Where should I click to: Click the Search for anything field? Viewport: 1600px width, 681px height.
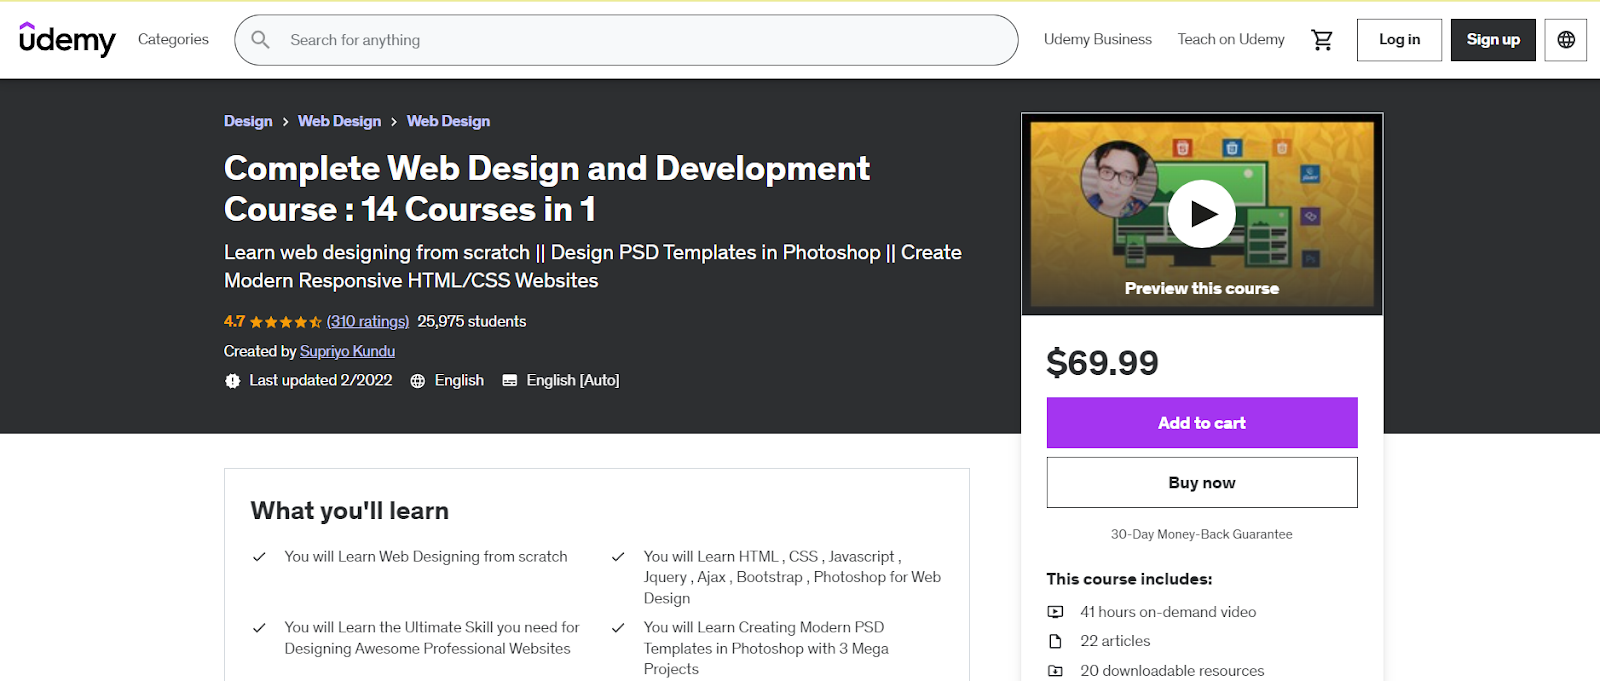click(x=640, y=40)
